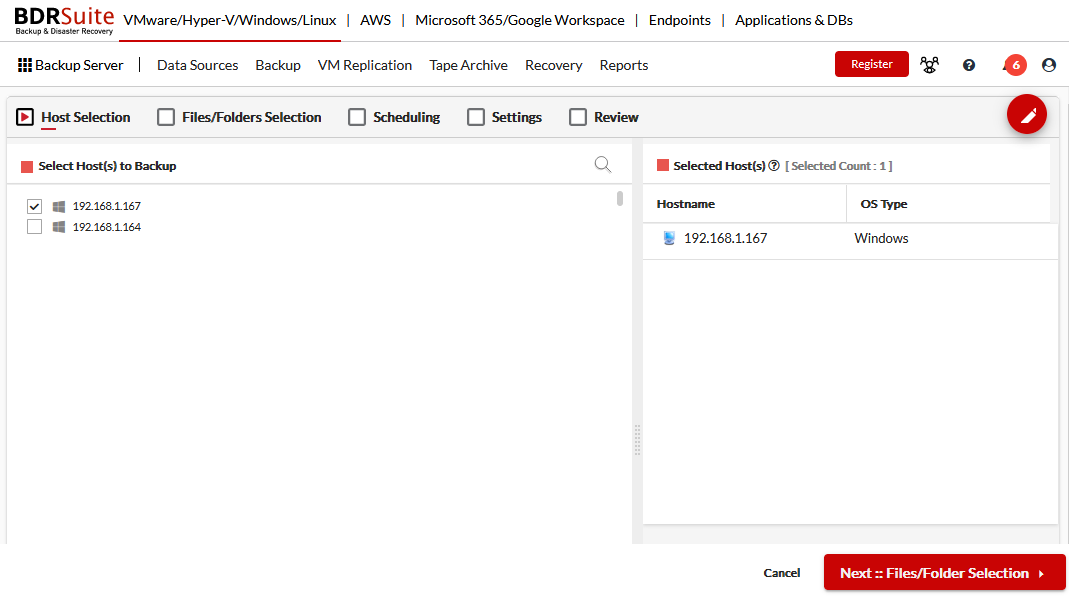Click the Scheduling step checkbox
The image size is (1069, 598).
tap(357, 117)
